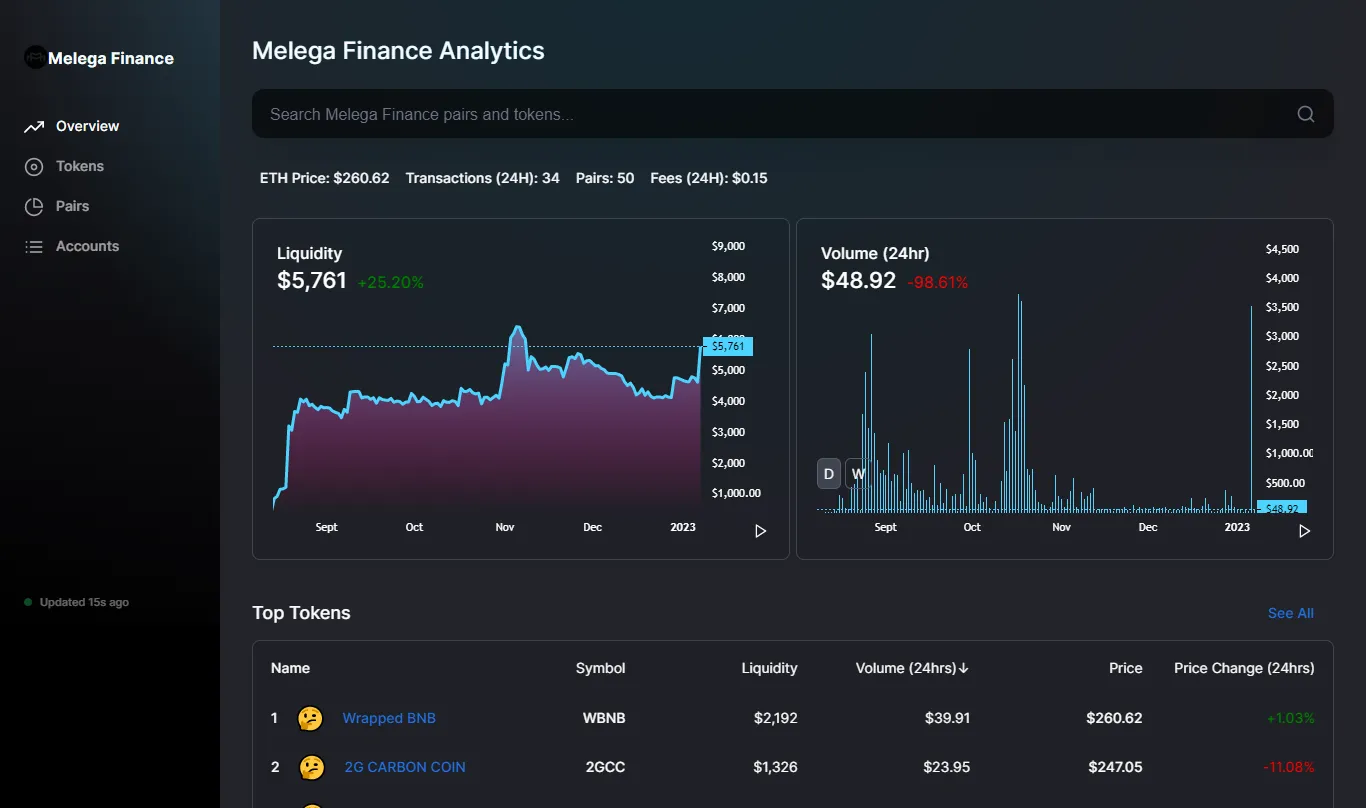Click the $247.05 price value
Screen dimensions: 1366x808
click(x=1116, y=767)
